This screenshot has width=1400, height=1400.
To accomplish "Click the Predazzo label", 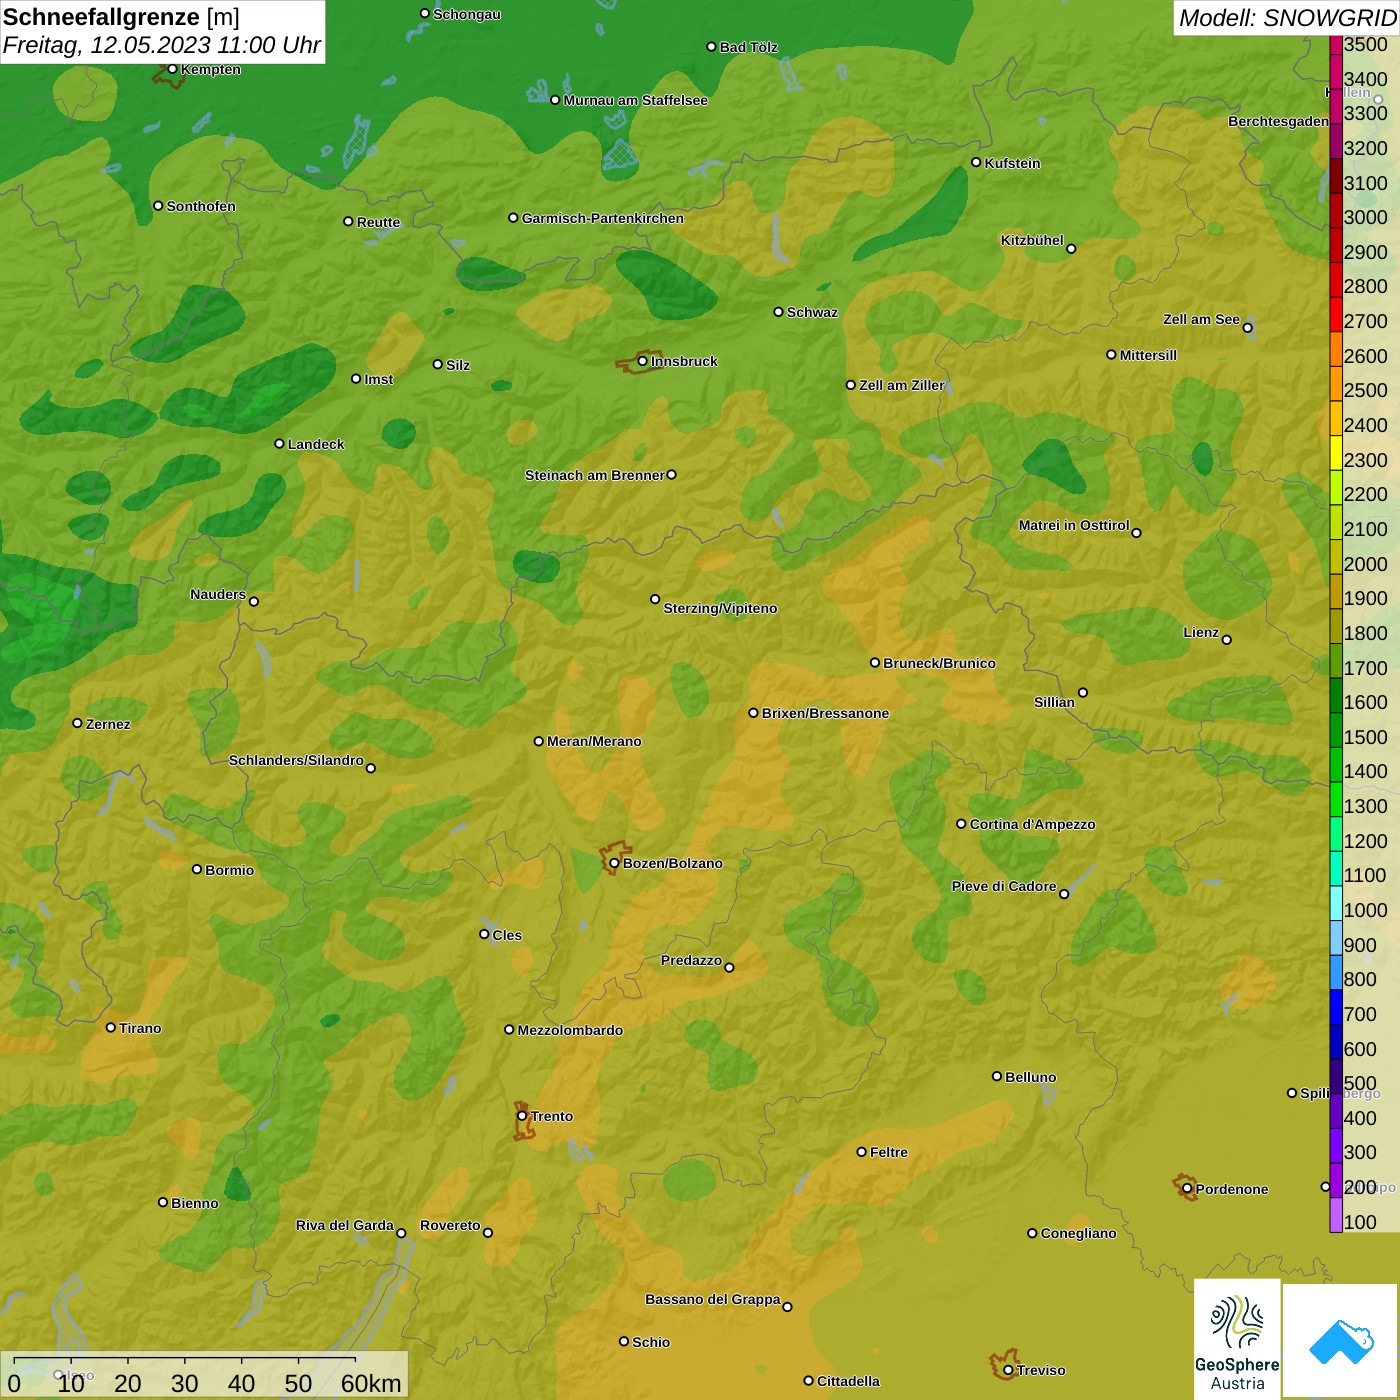I will click(x=691, y=960).
